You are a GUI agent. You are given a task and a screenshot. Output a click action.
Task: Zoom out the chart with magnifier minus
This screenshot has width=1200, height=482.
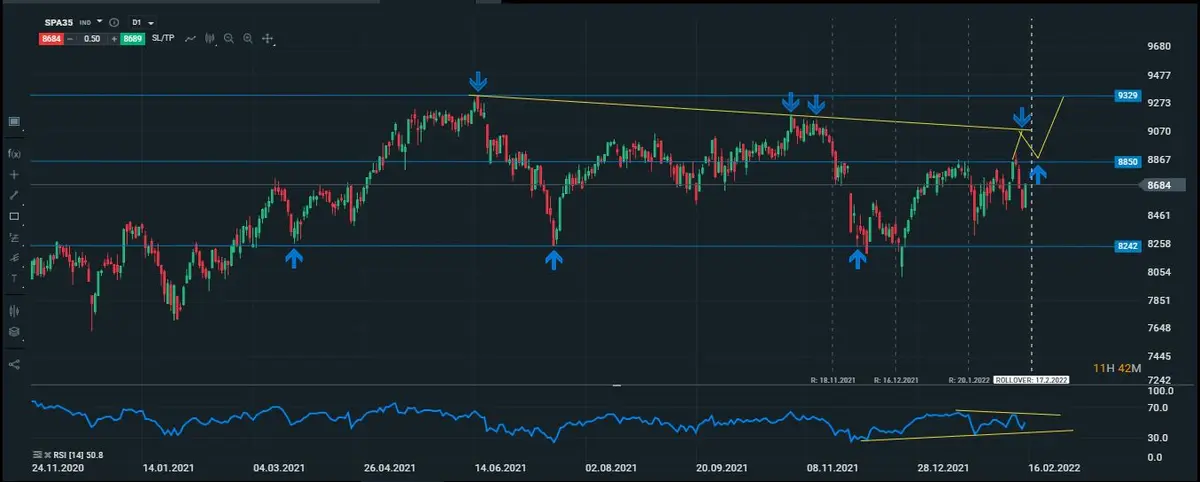[x=229, y=38]
